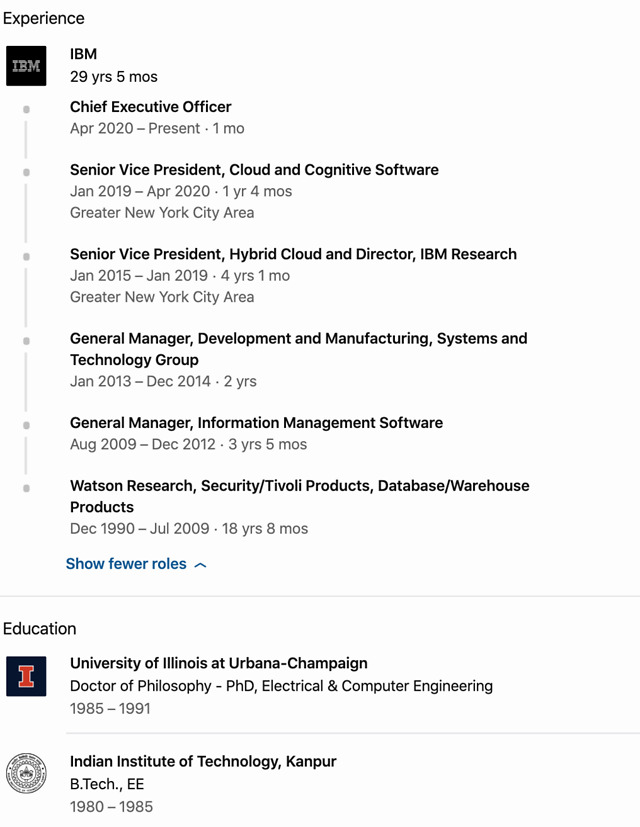This screenshot has height=827, width=640.
Task: Click General Manager, Development and Manufacturing role
Action: [x=298, y=339]
